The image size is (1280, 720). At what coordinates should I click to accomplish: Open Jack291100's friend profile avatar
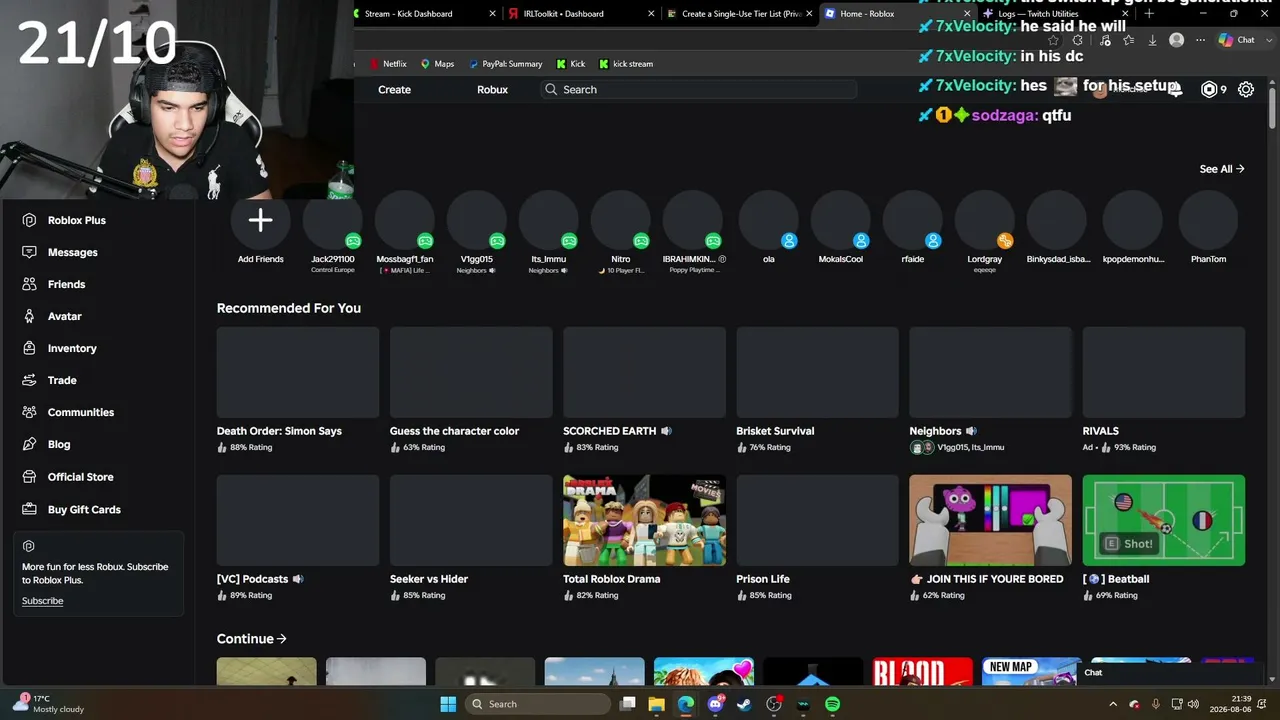333,220
